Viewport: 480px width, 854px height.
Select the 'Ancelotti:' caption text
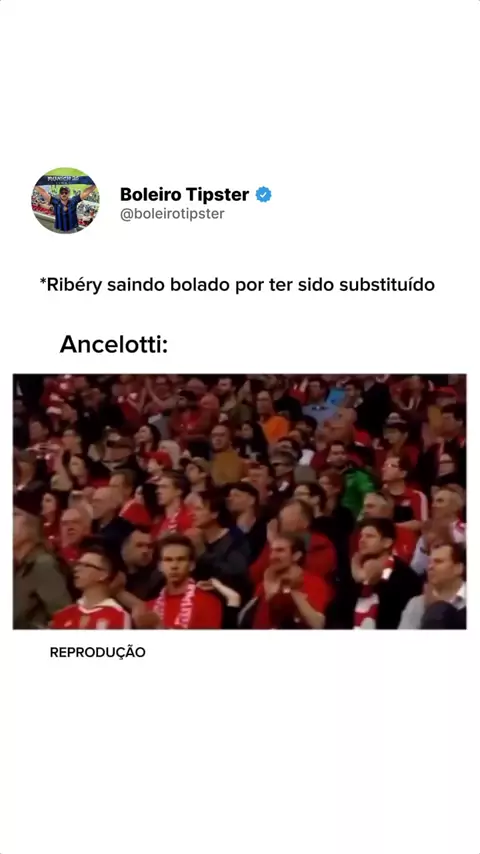tap(114, 344)
